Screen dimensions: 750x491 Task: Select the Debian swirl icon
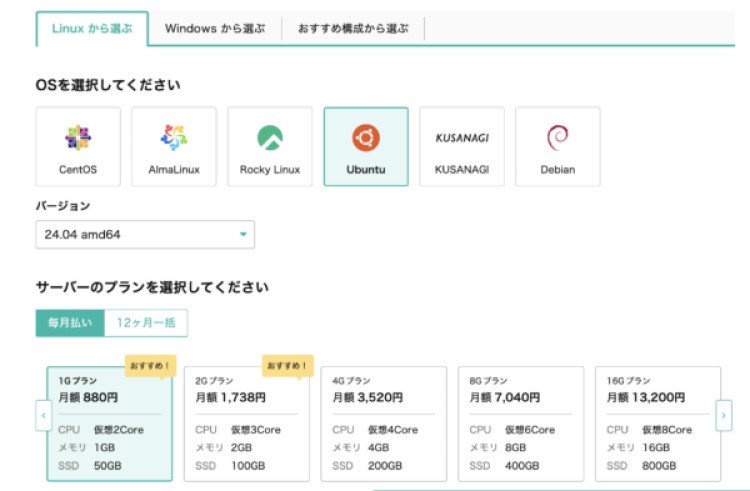click(558, 138)
